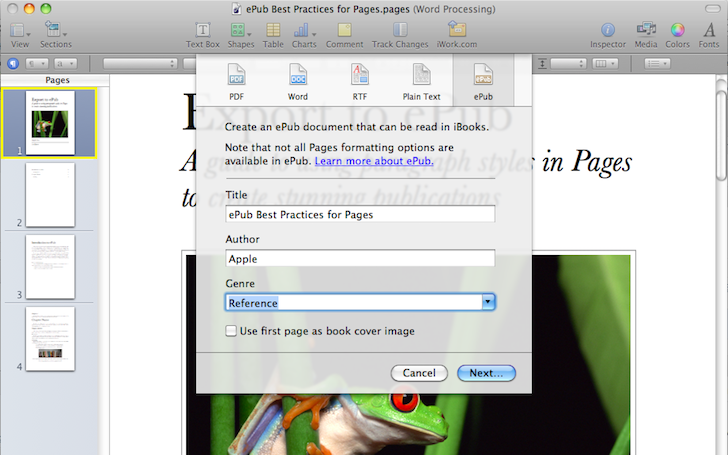Open the Sections toolbar menu
728x455 pixels.
click(55, 35)
